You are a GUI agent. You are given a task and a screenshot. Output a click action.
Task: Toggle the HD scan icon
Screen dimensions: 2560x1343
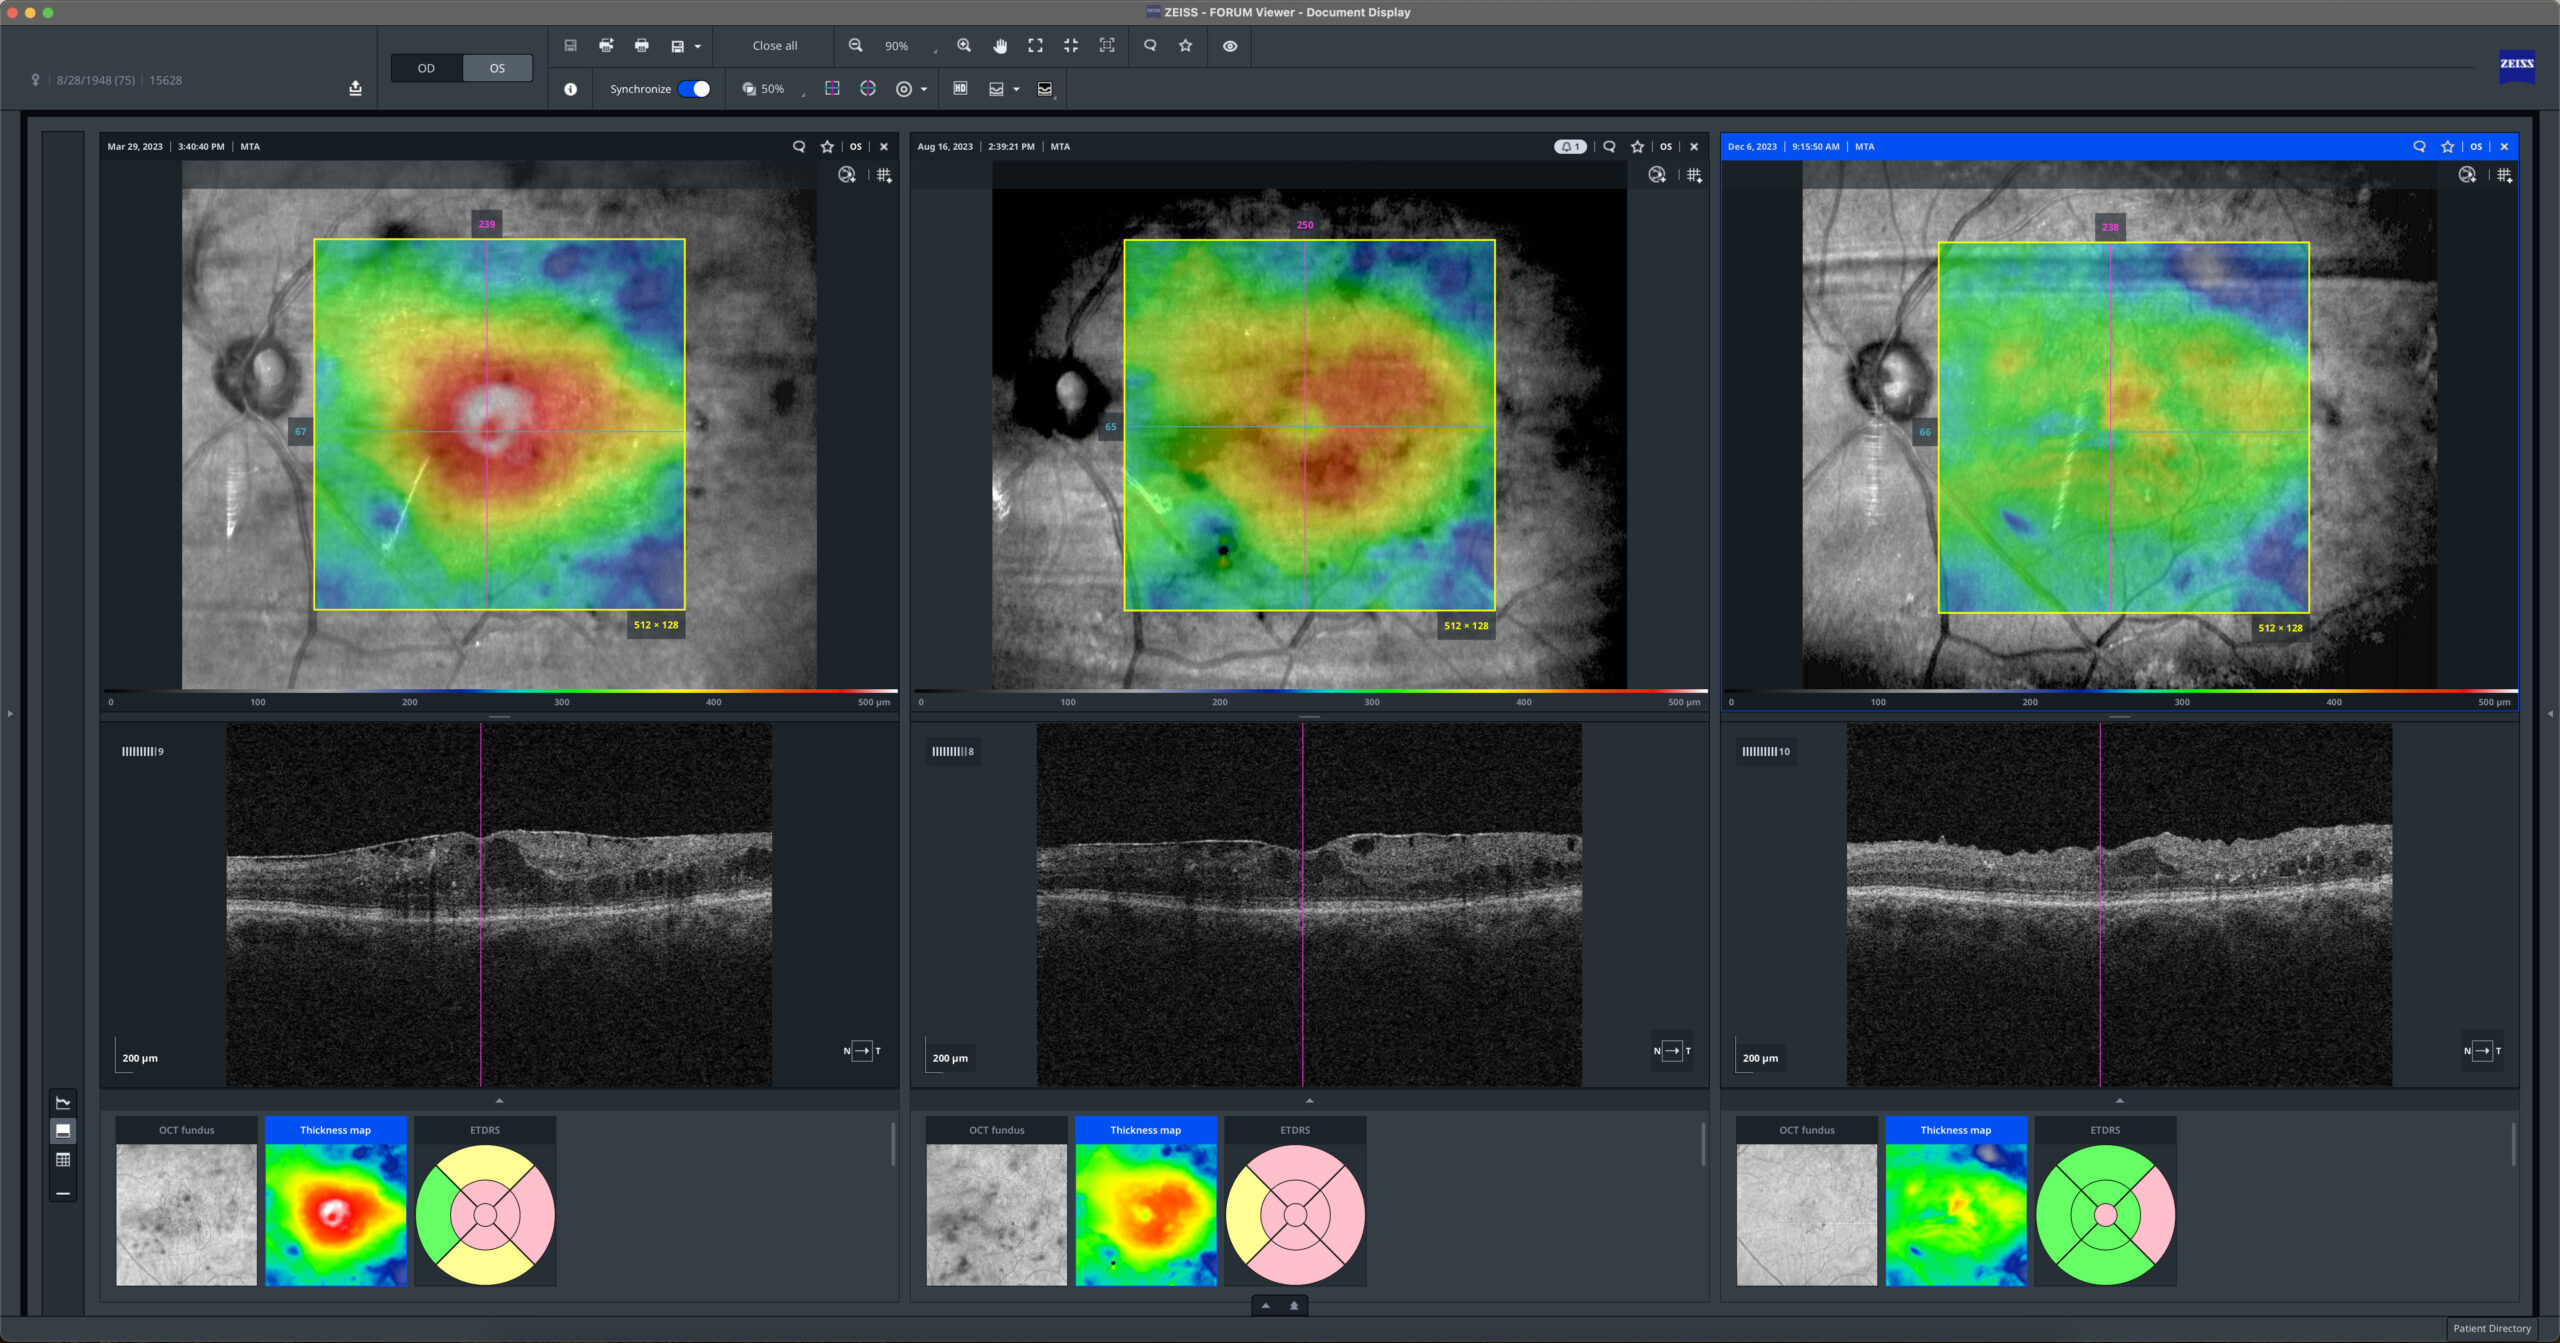[960, 89]
